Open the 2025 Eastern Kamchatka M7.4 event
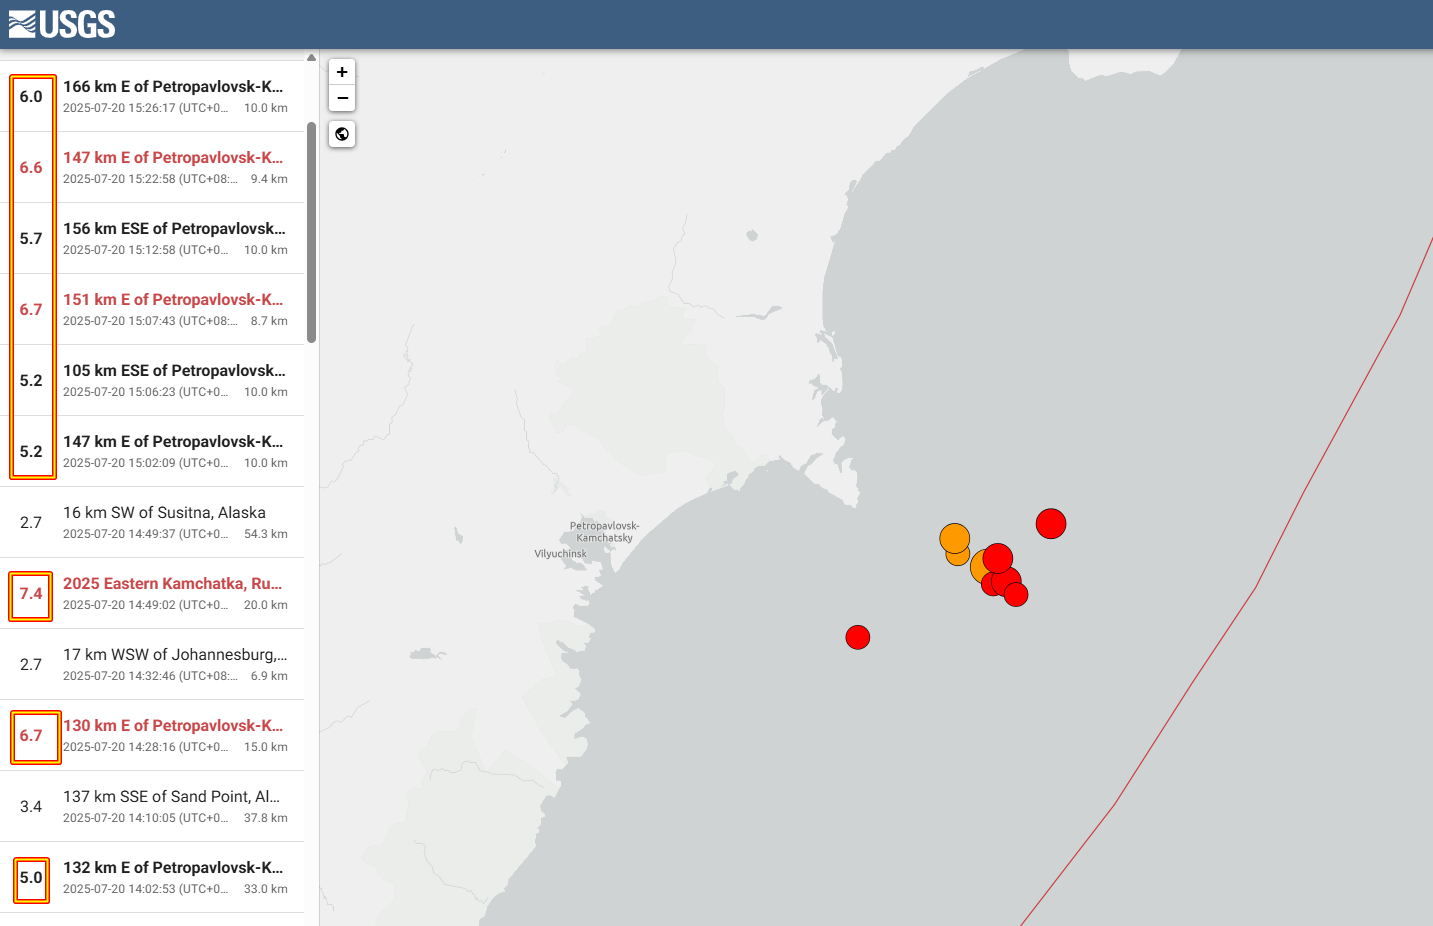The width and height of the screenshot is (1433, 926). [172, 584]
